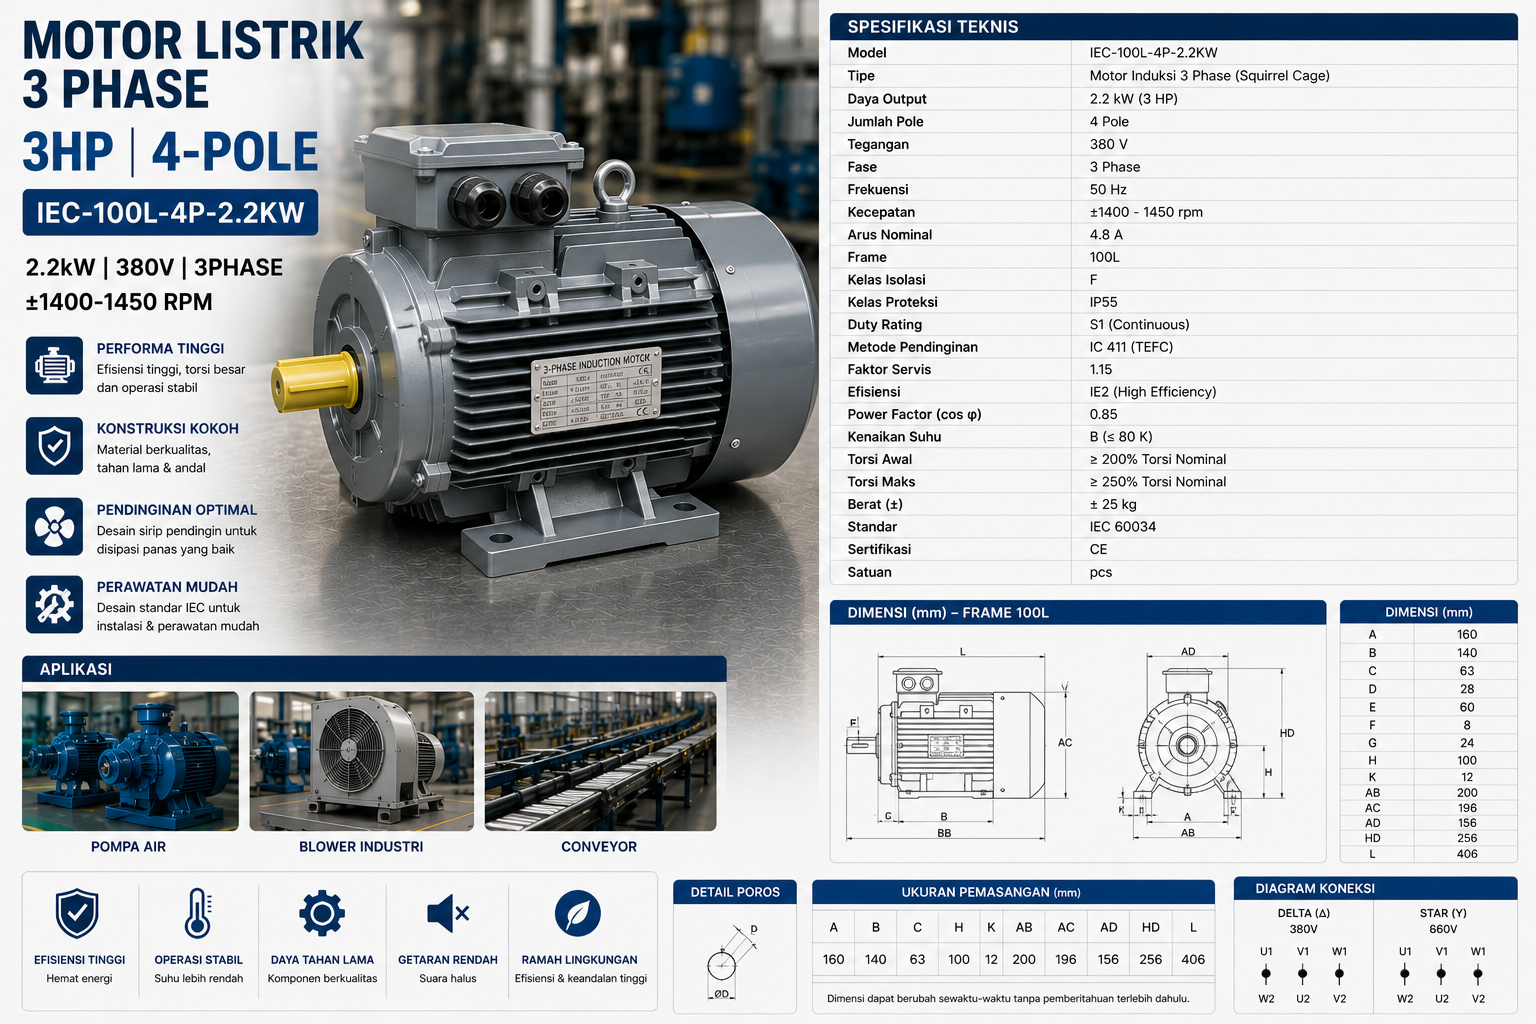
Task: Click the Pendinginan Optimal fan icon
Action: (x=54, y=526)
